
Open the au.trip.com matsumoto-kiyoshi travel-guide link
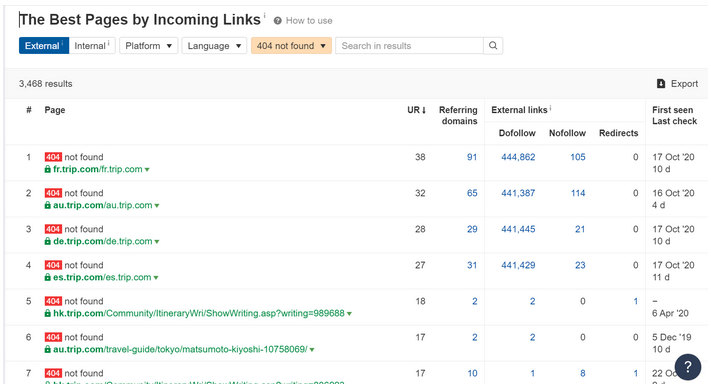pyautogui.click(x=180, y=350)
